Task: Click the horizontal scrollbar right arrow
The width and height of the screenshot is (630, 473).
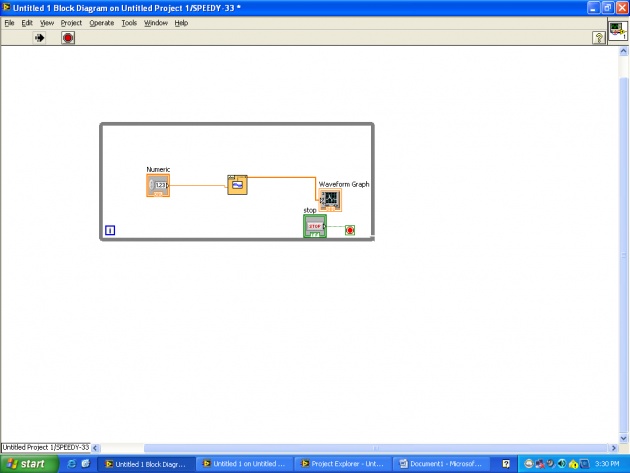Action: (x=614, y=448)
